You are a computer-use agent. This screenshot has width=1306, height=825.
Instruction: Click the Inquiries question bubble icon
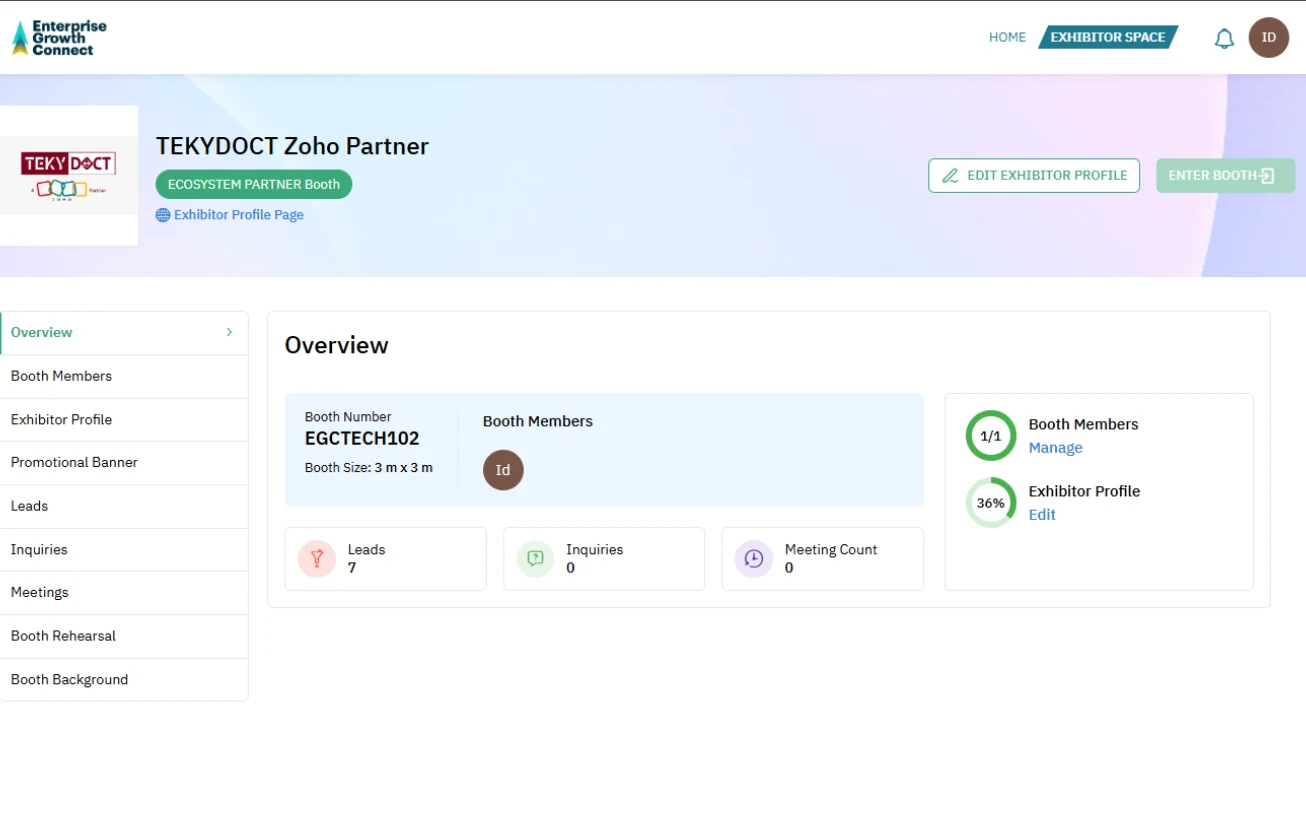535,559
